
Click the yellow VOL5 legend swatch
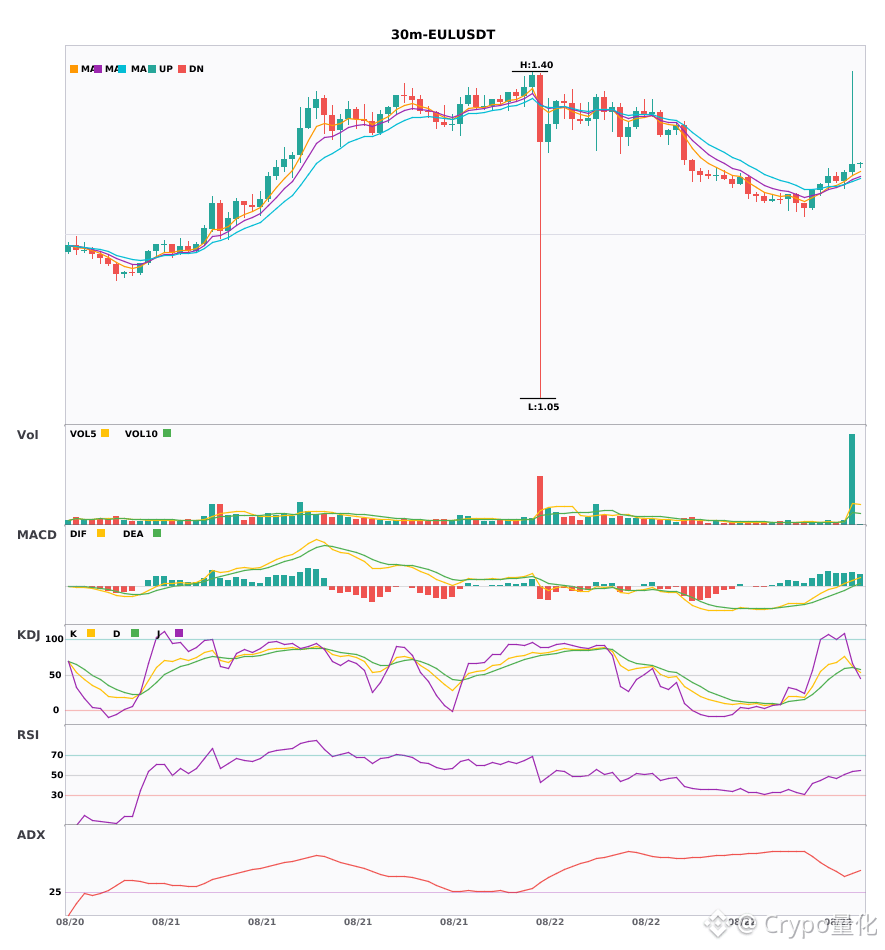coord(105,433)
